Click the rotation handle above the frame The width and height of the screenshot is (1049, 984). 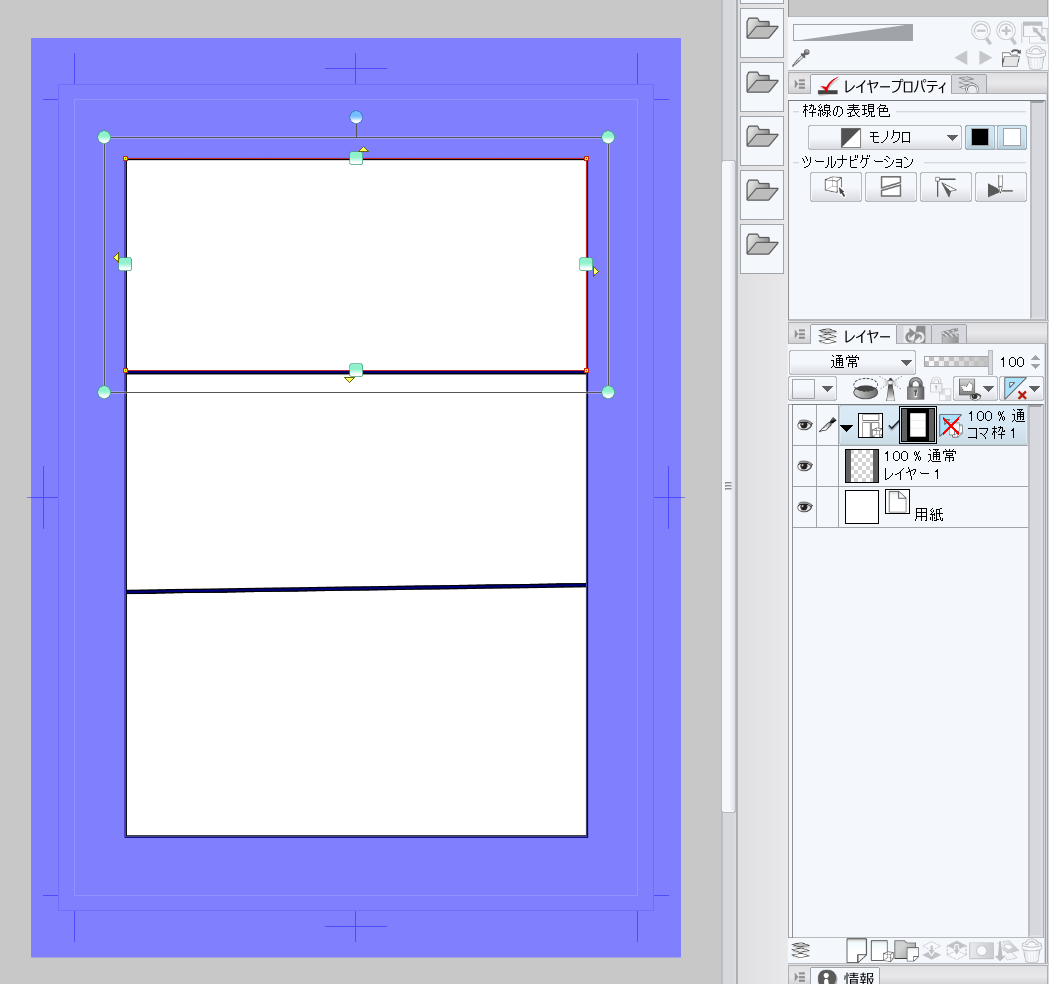click(356, 118)
